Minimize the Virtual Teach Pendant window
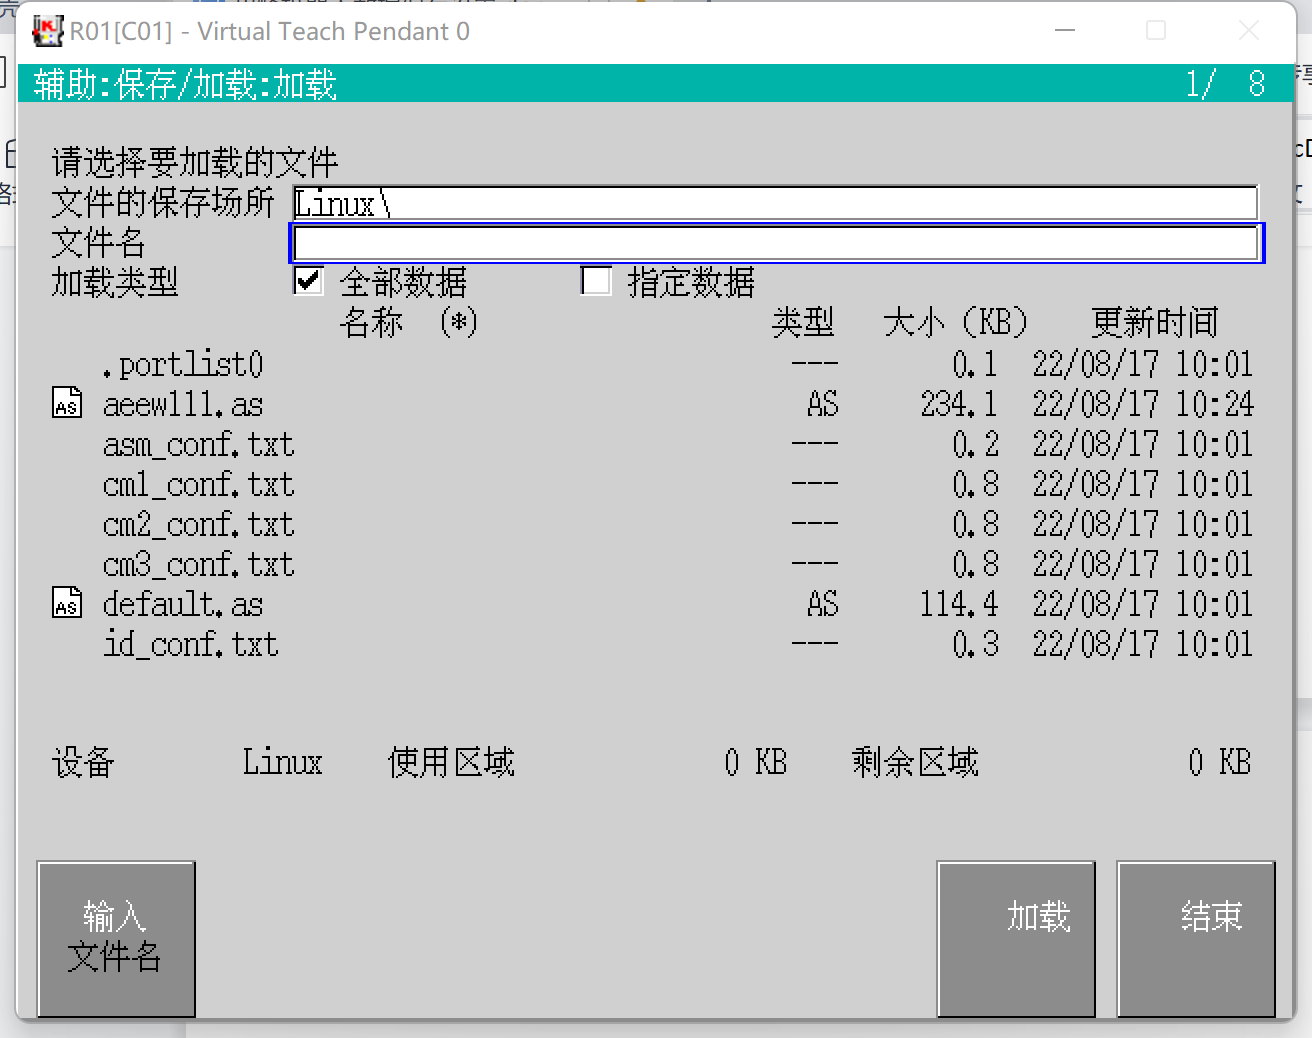This screenshot has width=1312, height=1038. (1065, 31)
